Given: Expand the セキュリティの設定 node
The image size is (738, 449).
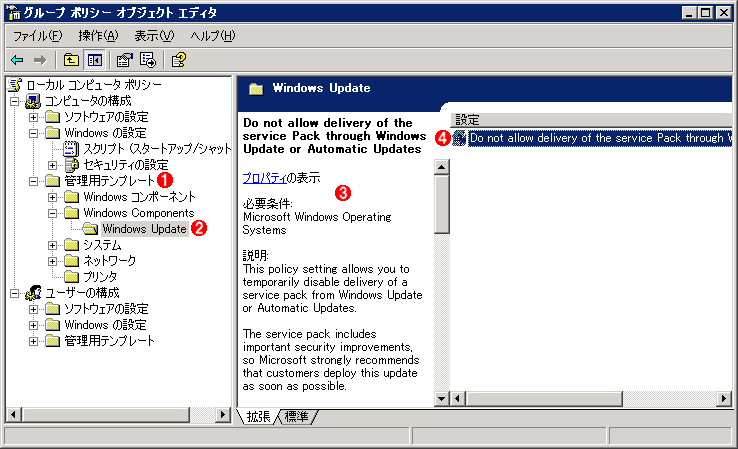Looking at the screenshot, I should 53,165.
